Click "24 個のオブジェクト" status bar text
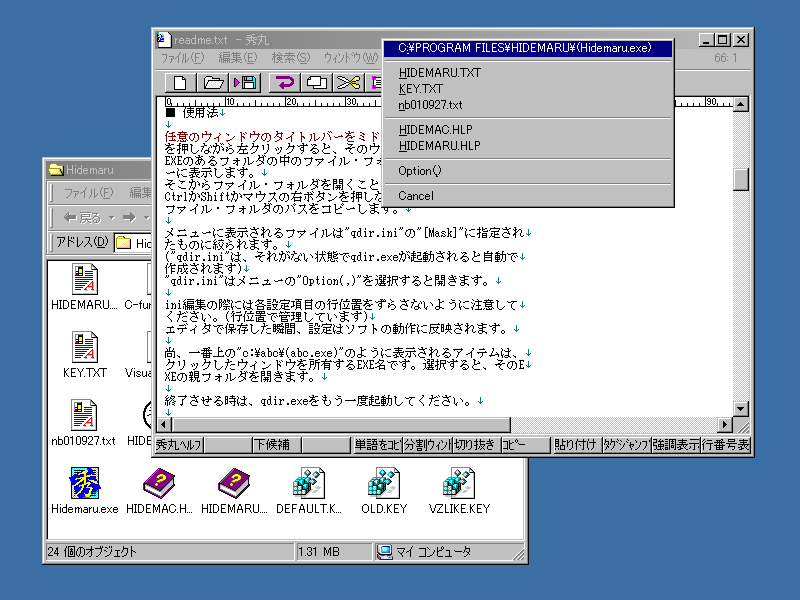Image resolution: width=800 pixels, height=600 pixels. tap(92, 552)
